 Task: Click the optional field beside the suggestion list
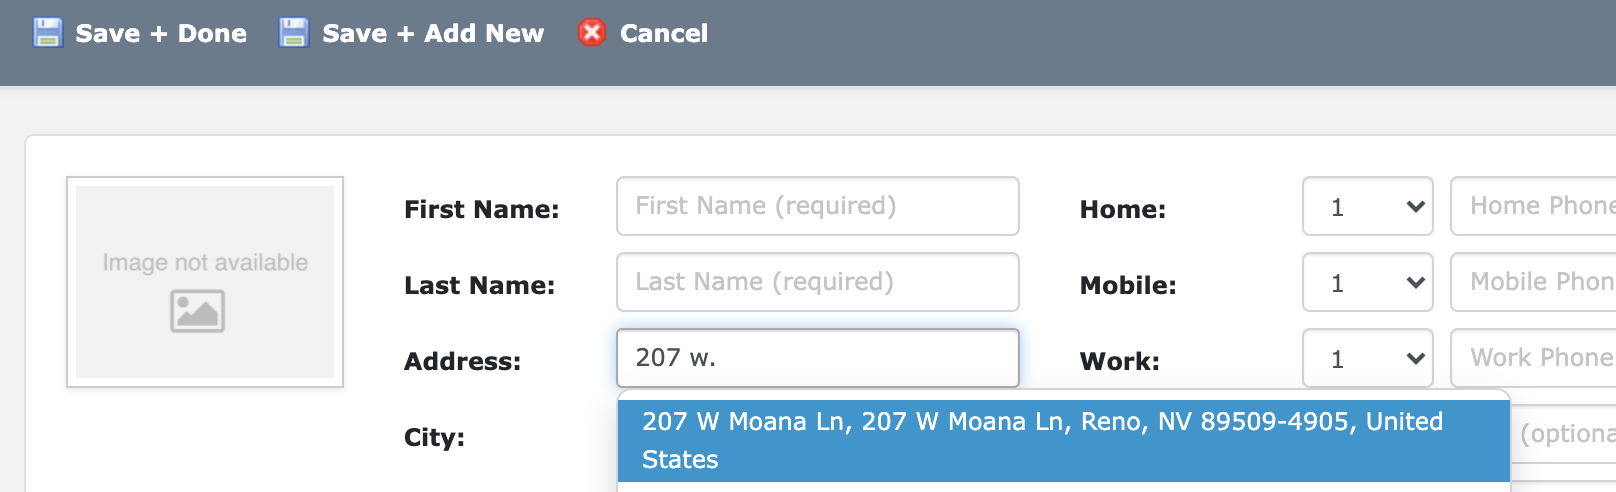1563,434
